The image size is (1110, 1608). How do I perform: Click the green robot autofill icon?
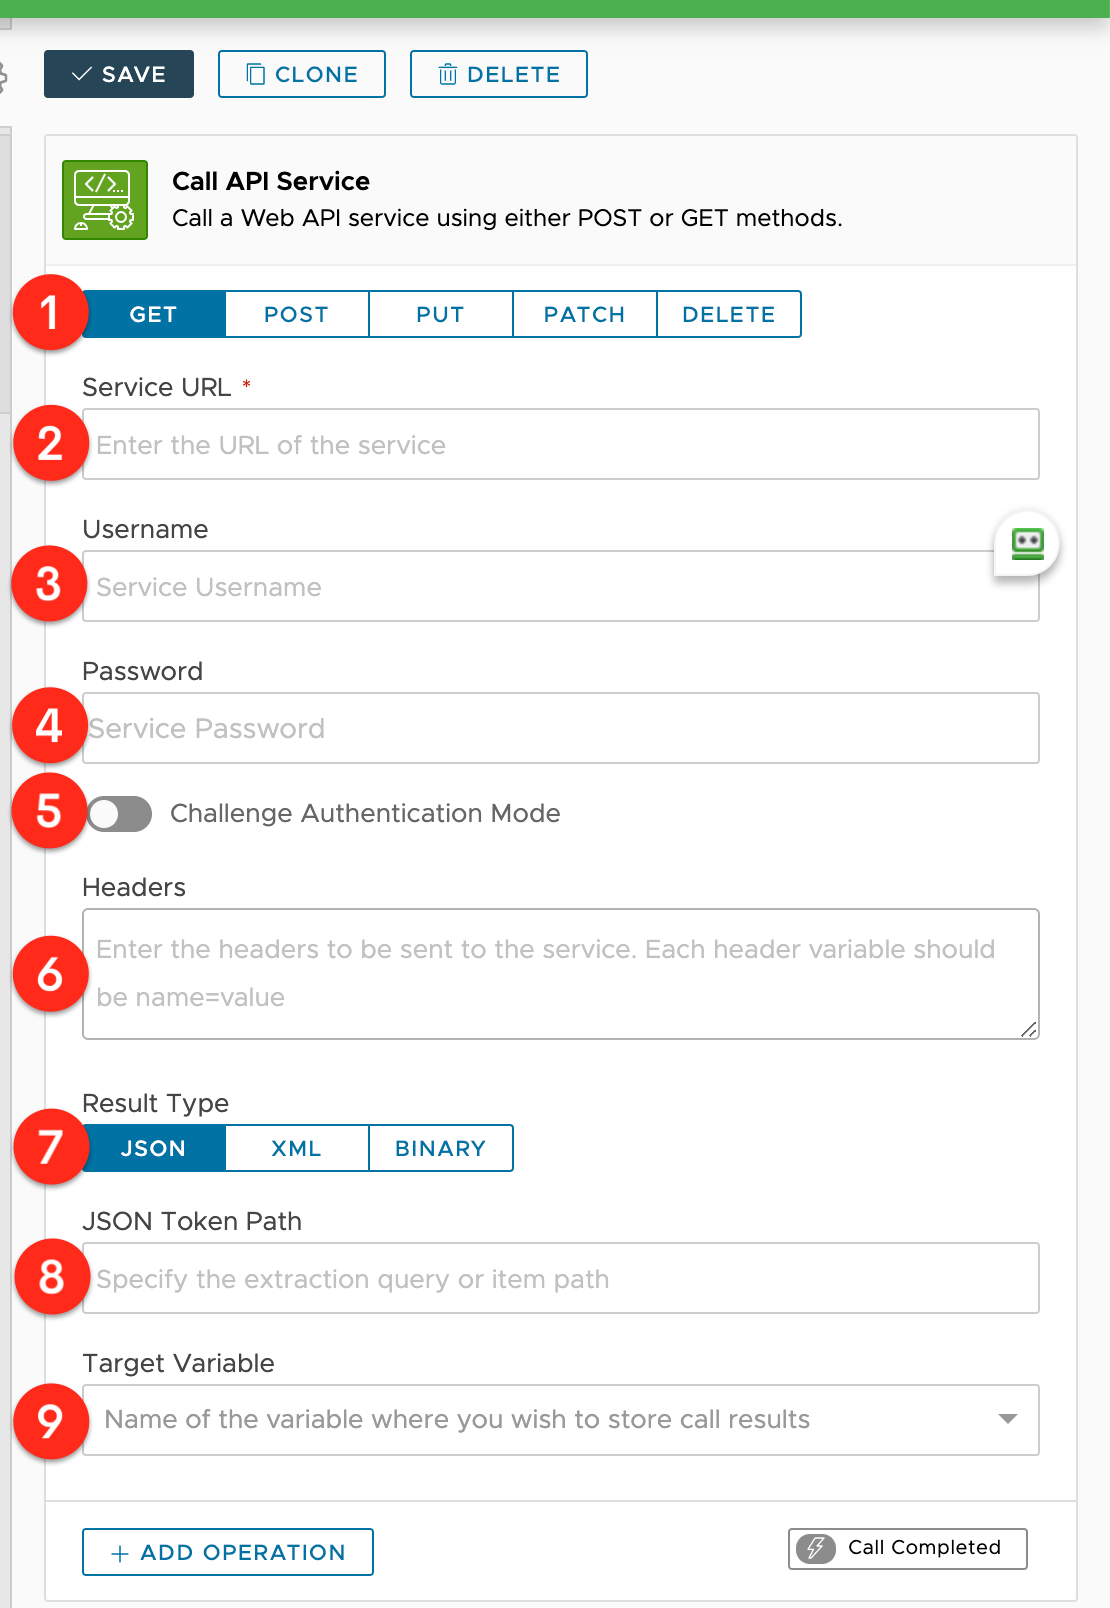[x=1027, y=544]
